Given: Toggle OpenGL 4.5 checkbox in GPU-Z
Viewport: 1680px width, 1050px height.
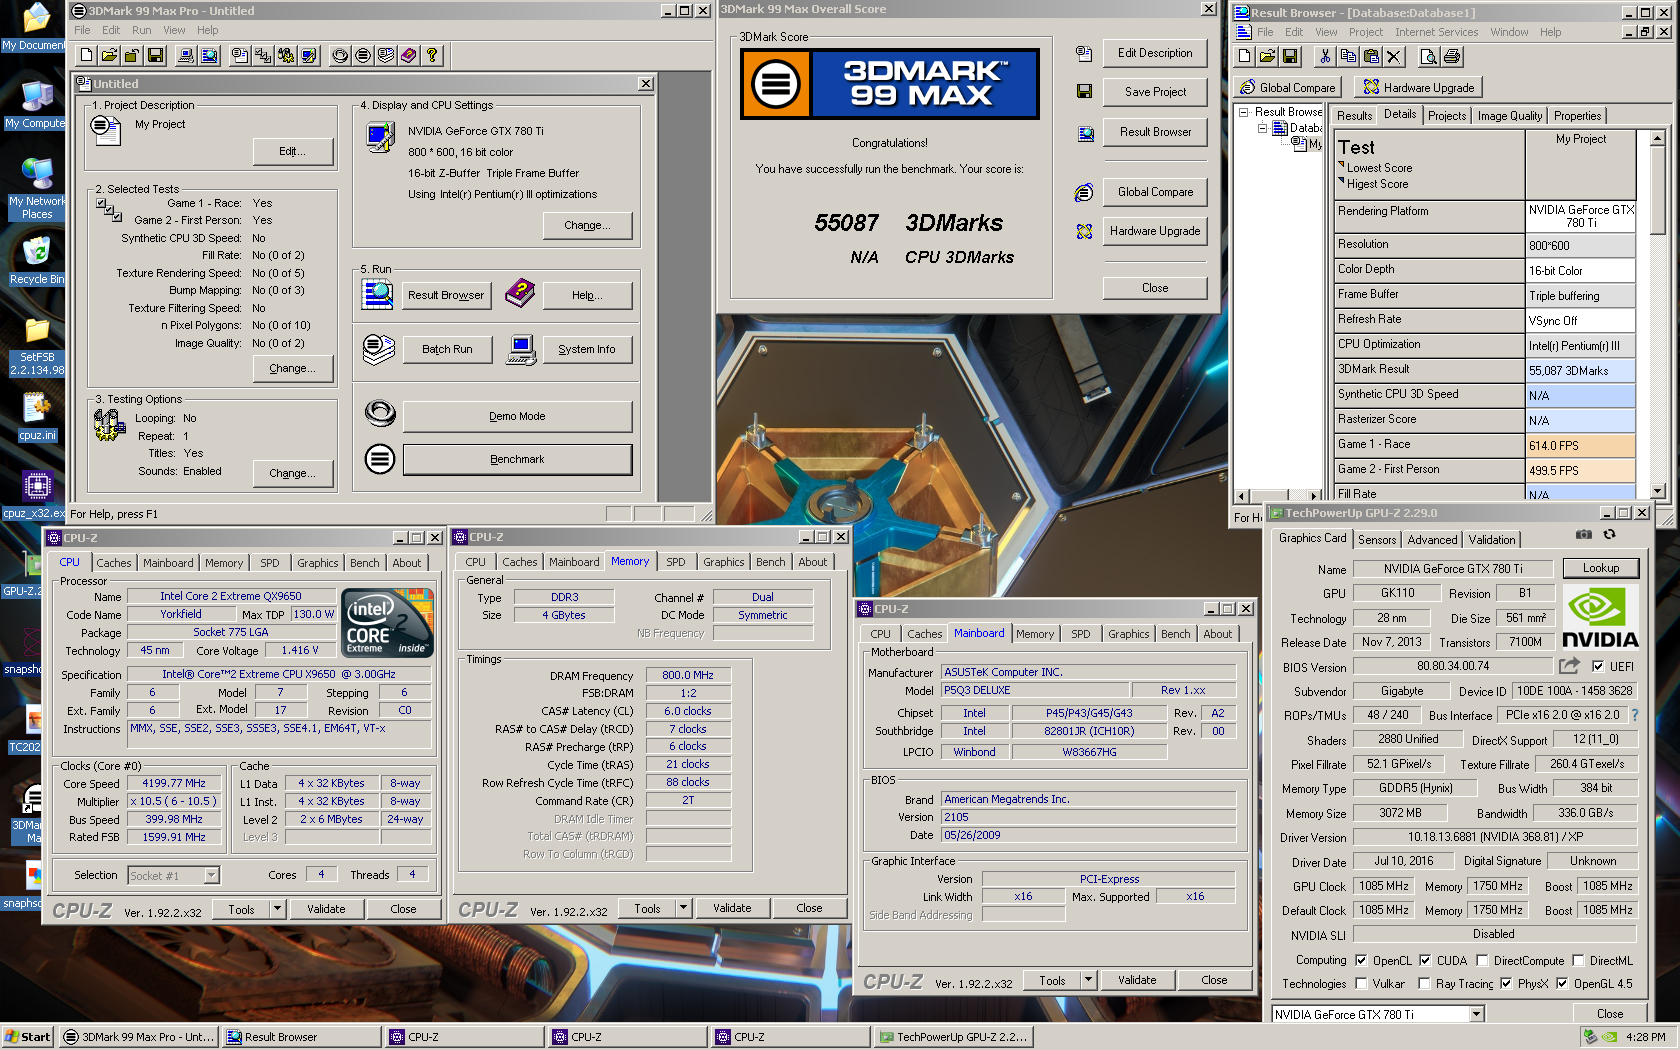Looking at the screenshot, I should [1562, 983].
